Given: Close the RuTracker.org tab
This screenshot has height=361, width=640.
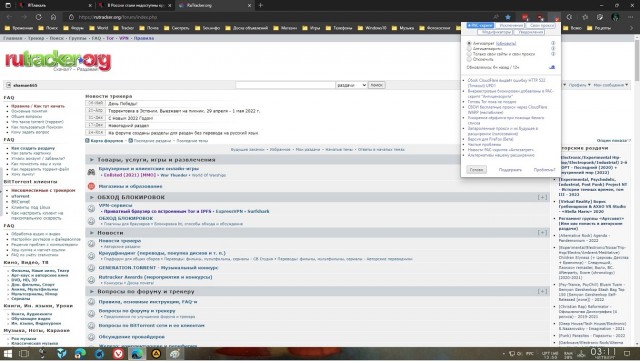Looking at the screenshot, I should click(x=249, y=5).
